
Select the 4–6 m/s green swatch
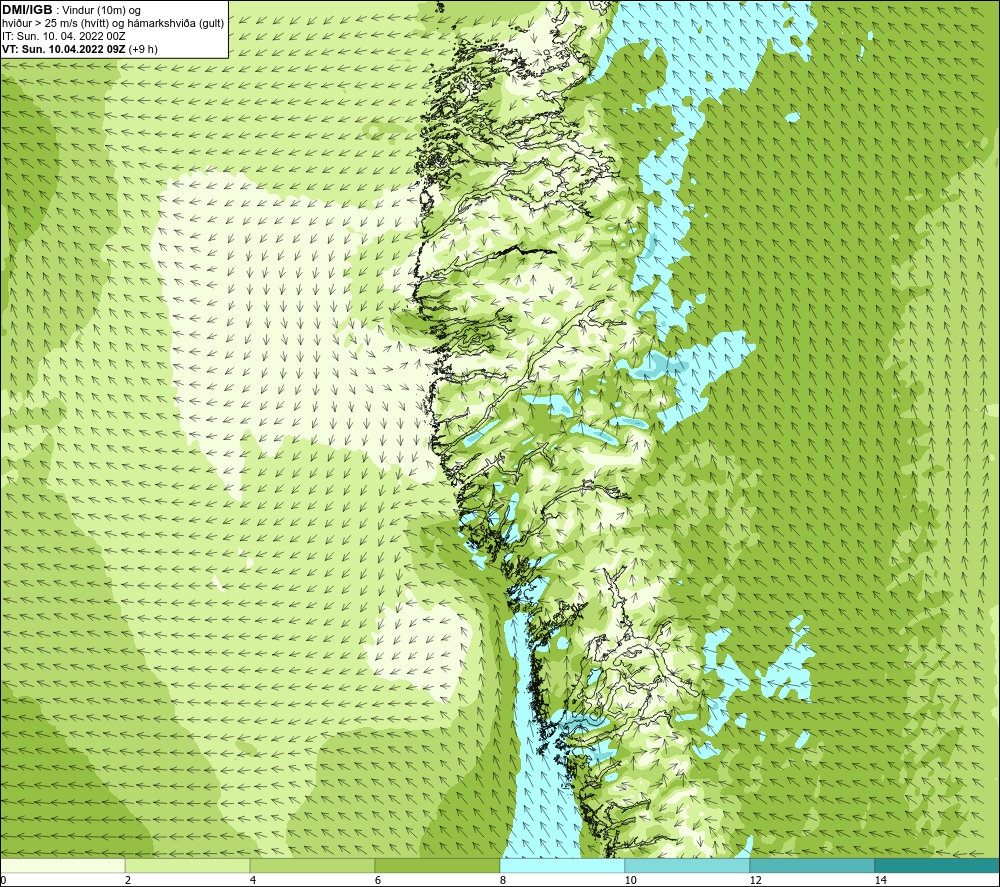312,865
